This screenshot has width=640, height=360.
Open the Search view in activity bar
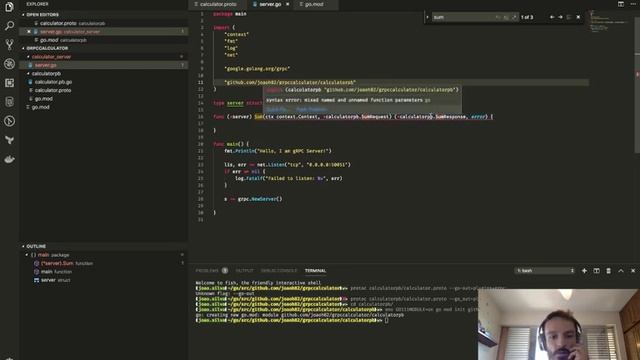(x=9, y=26)
